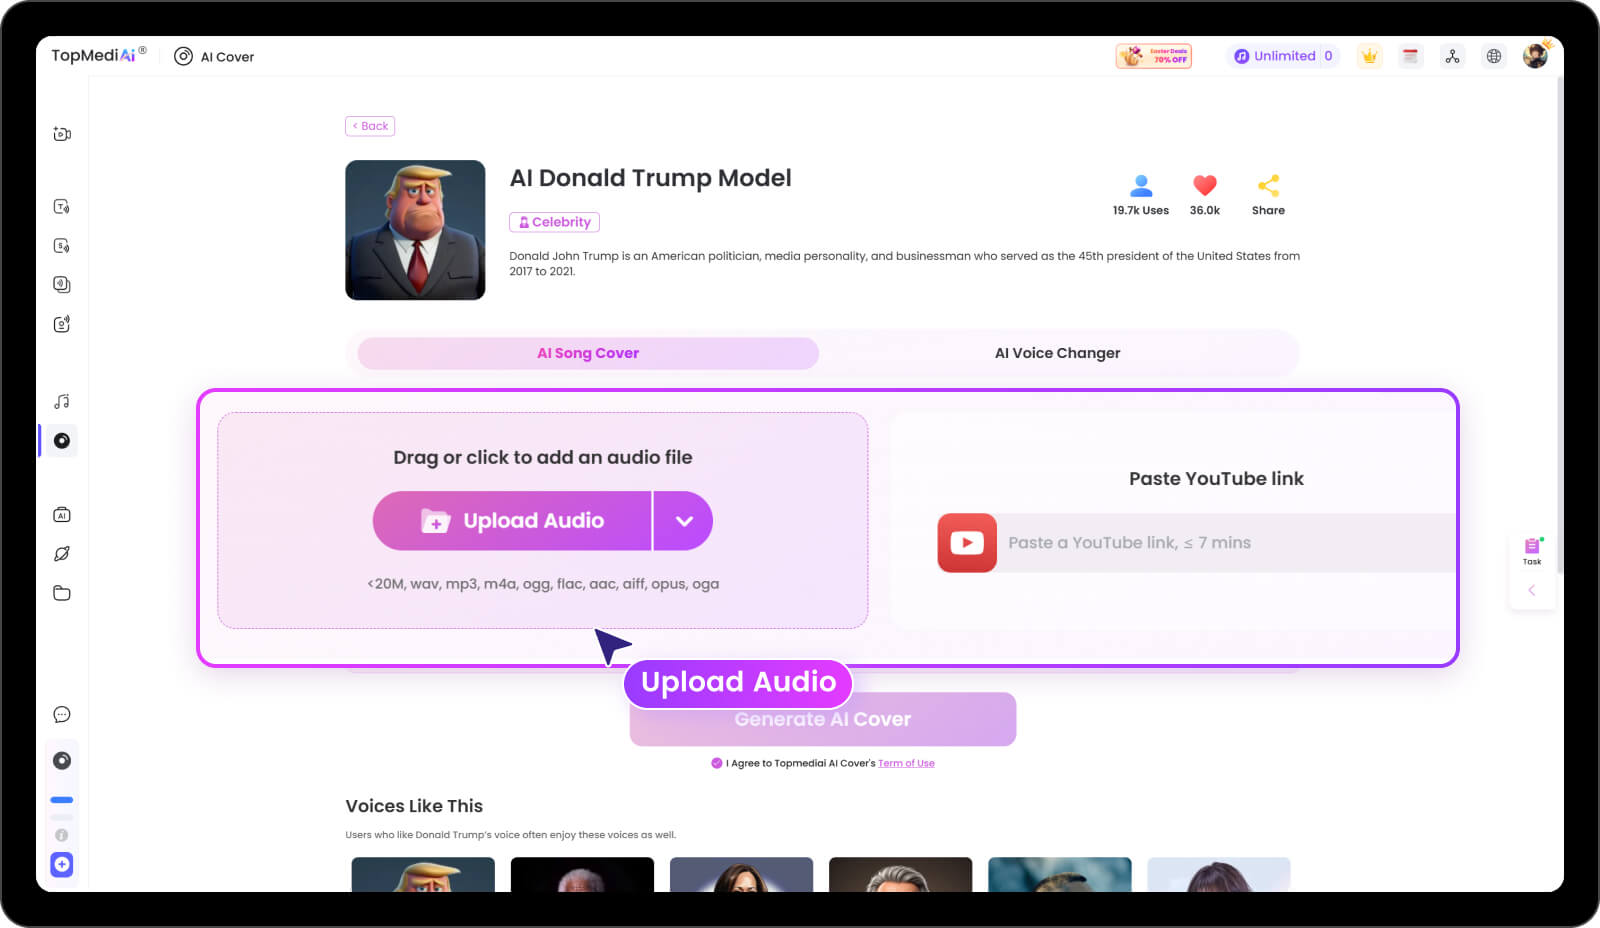Click the Upload Audio button
This screenshot has width=1600, height=928.
[x=512, y=521]
